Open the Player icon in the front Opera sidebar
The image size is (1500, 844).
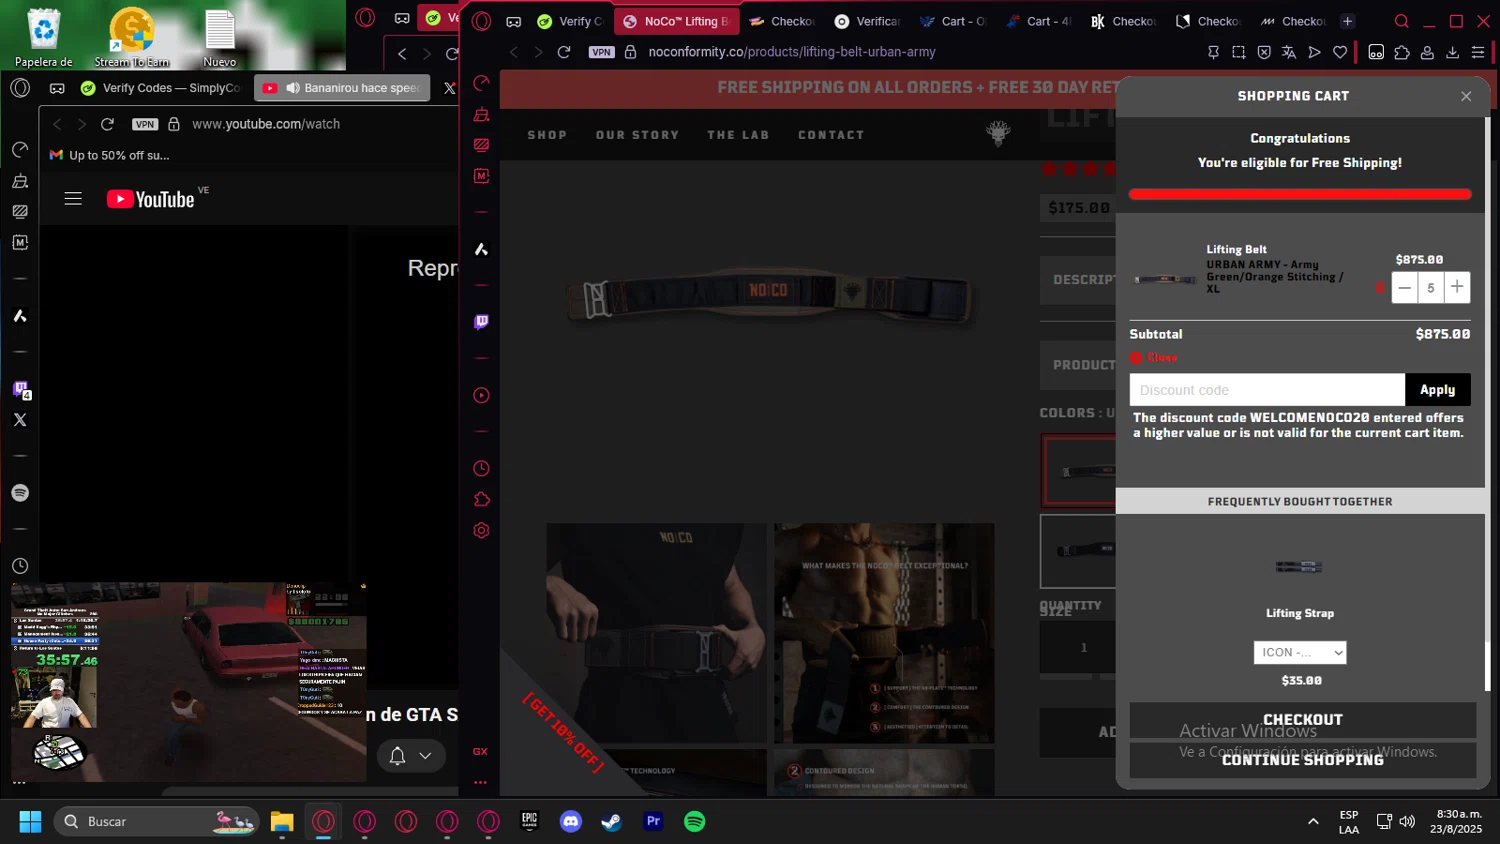pos(481,395)
